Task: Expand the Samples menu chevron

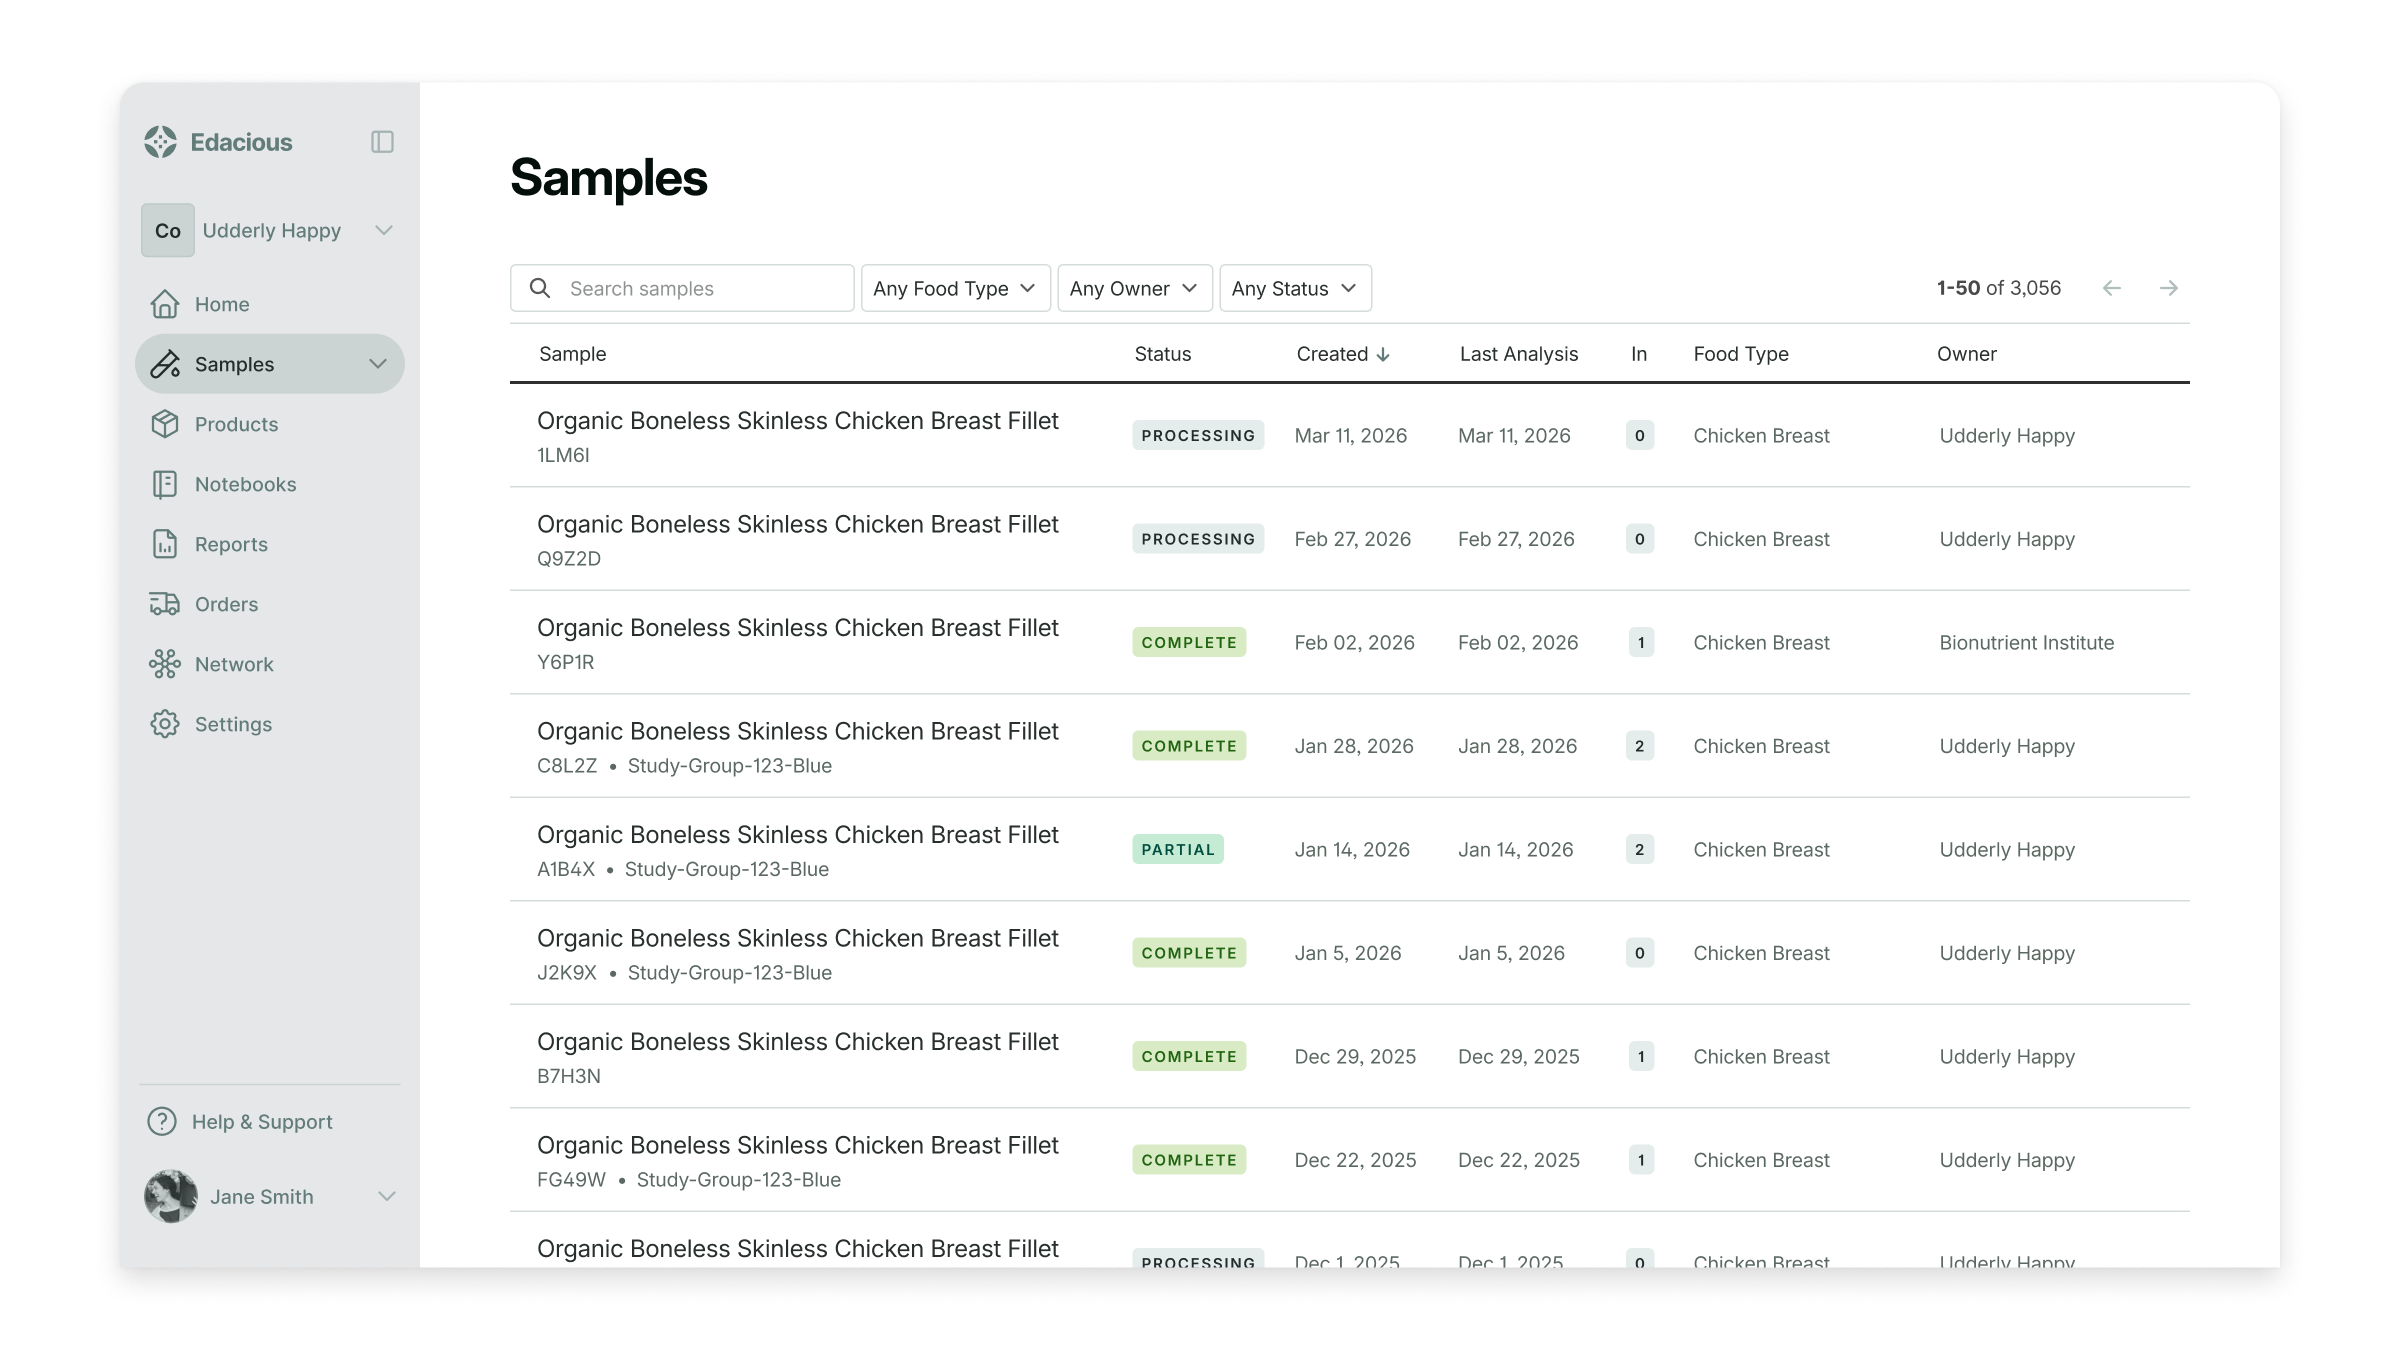Action: point(378,364)
